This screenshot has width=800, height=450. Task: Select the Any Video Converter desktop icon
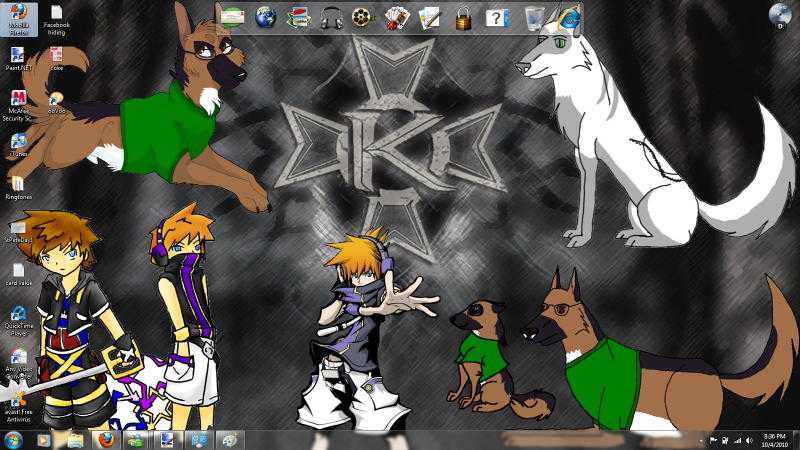[x=18, y=364]
